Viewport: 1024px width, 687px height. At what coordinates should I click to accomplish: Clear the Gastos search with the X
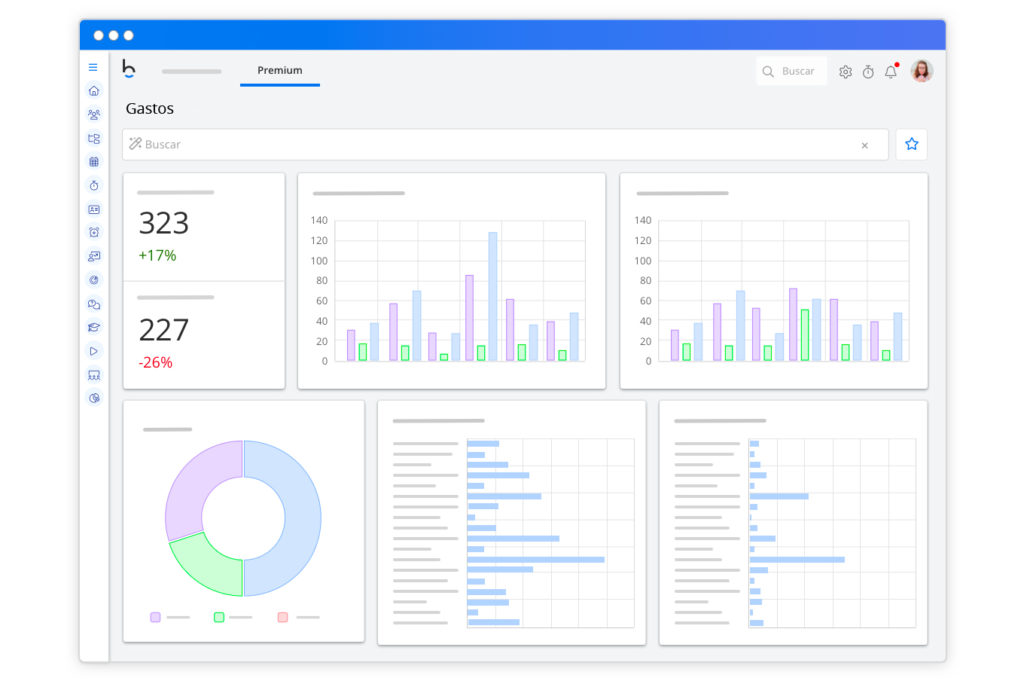point(865,146)
